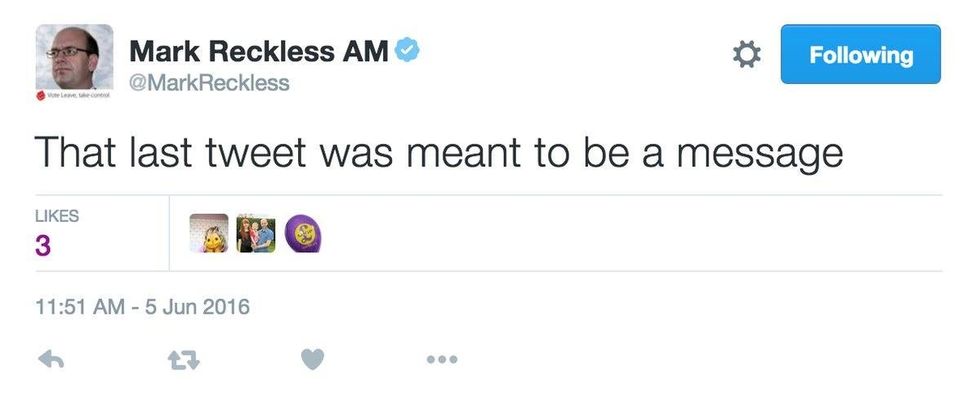Click the Vote Leave take control caption
The image size is (980, 395).
tap(79, 96)
